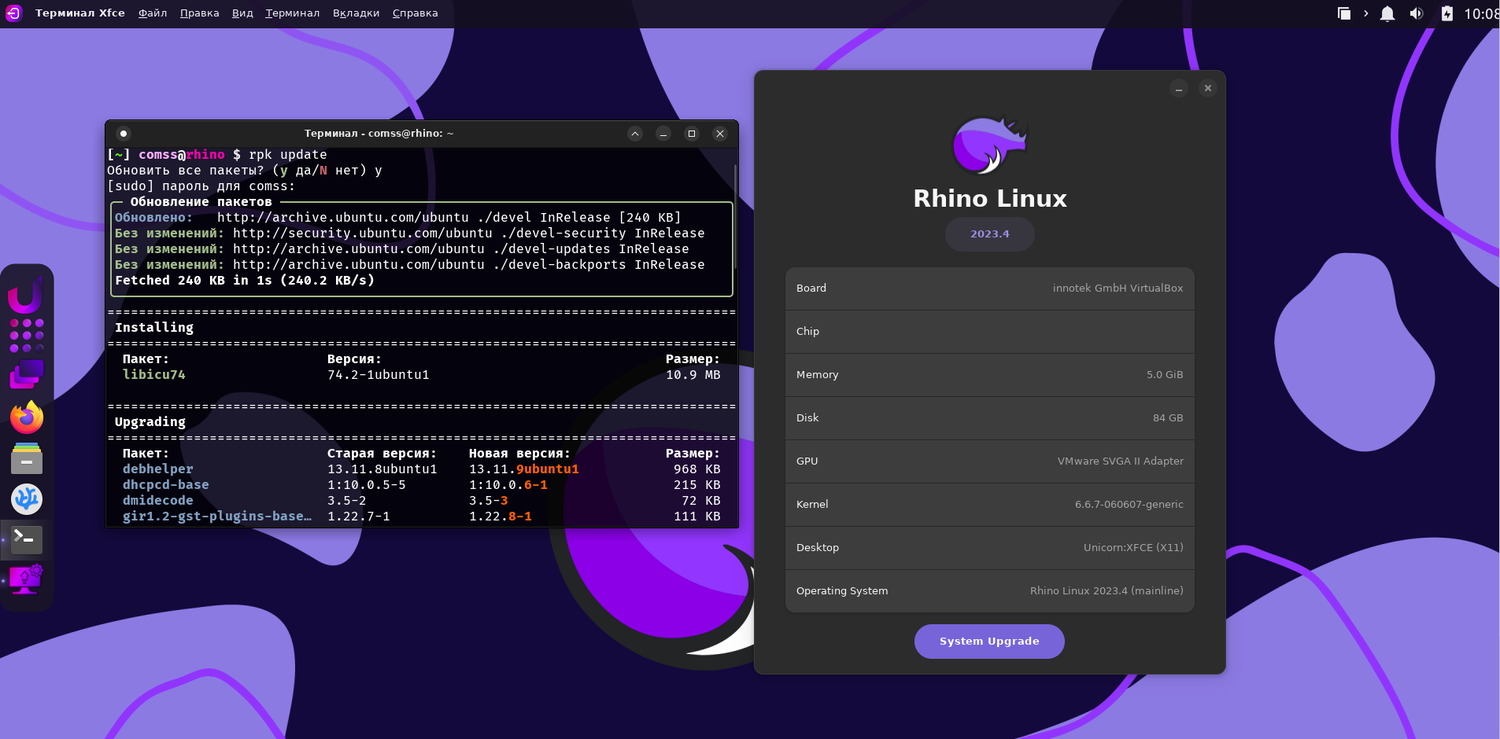Click the Rhino Linux heading text
This screenshot has width=1500, height=739.
[990, 198]
